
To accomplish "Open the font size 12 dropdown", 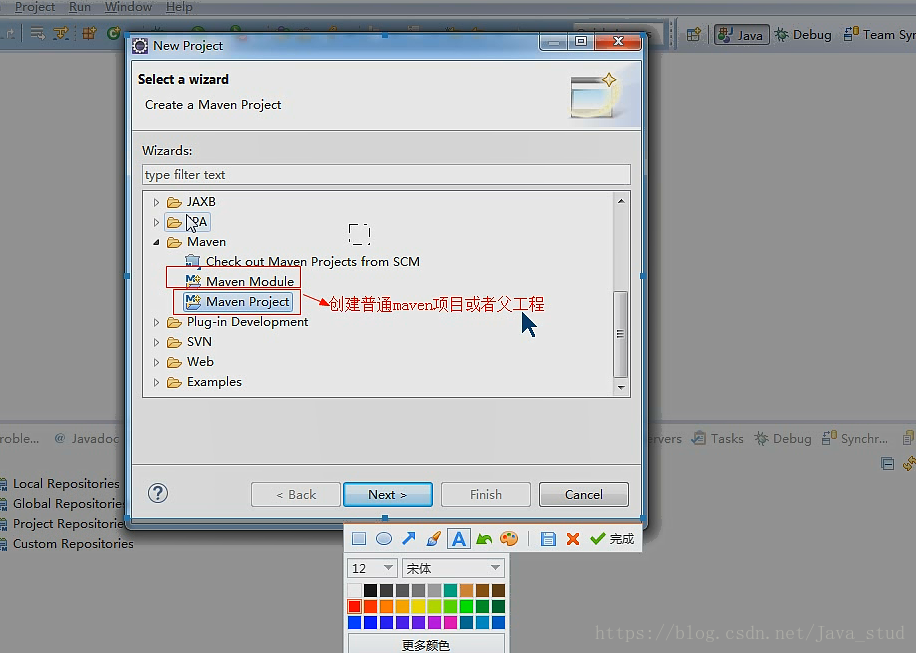I will point(372,568).
